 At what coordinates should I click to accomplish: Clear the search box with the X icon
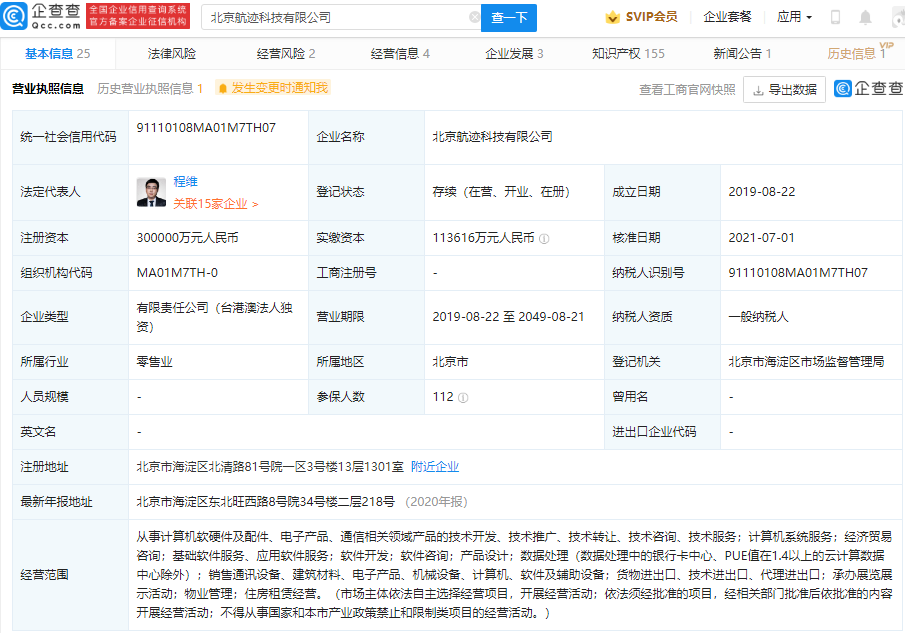tap(474, 17)
